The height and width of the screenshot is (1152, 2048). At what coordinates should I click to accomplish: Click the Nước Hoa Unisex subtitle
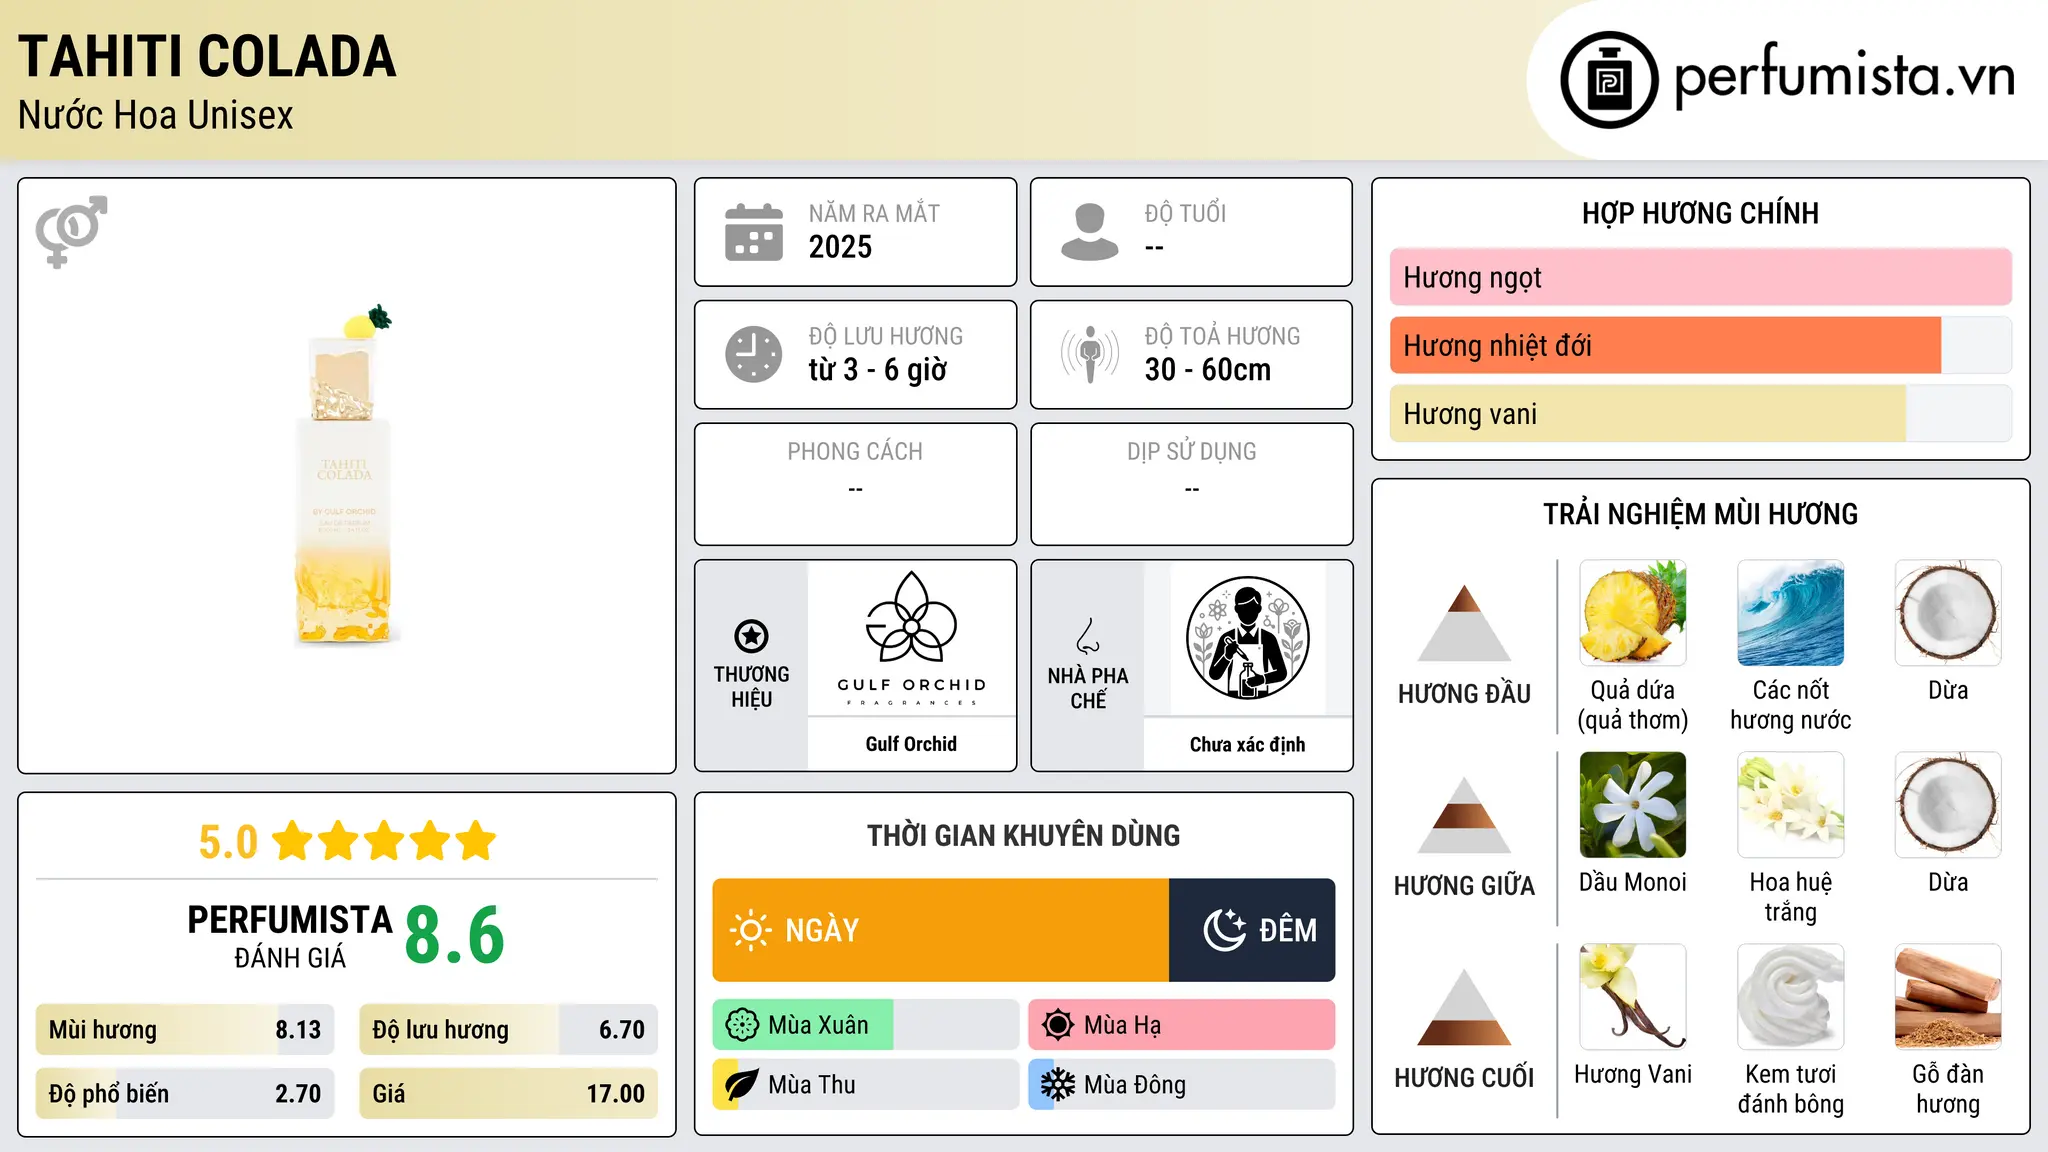pyautogui.click(x=156, y=116)
